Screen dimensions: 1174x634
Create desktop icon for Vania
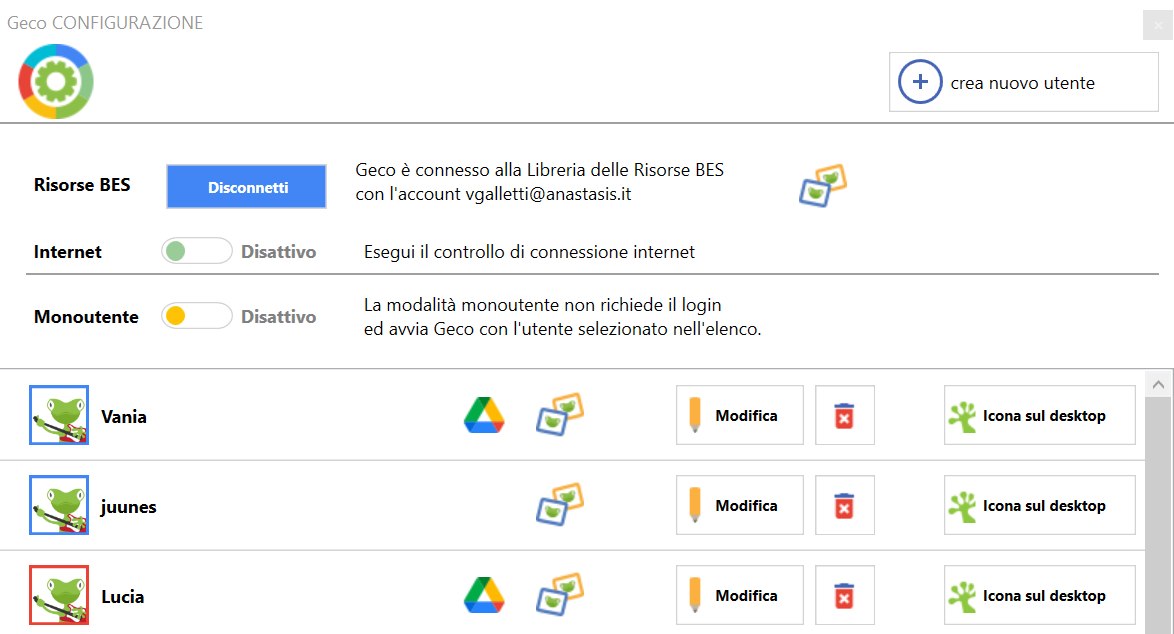[1039, 415]
